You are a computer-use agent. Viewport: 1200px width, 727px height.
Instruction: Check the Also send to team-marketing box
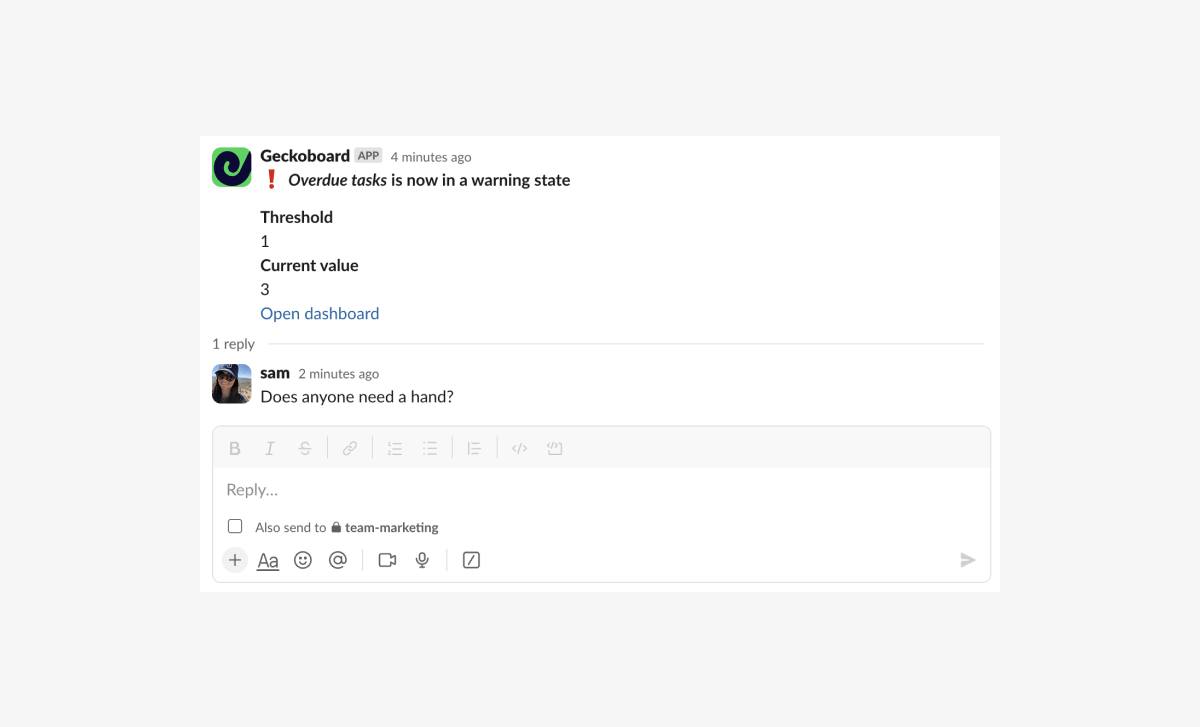pyautogui.click(x=235, y=526)
